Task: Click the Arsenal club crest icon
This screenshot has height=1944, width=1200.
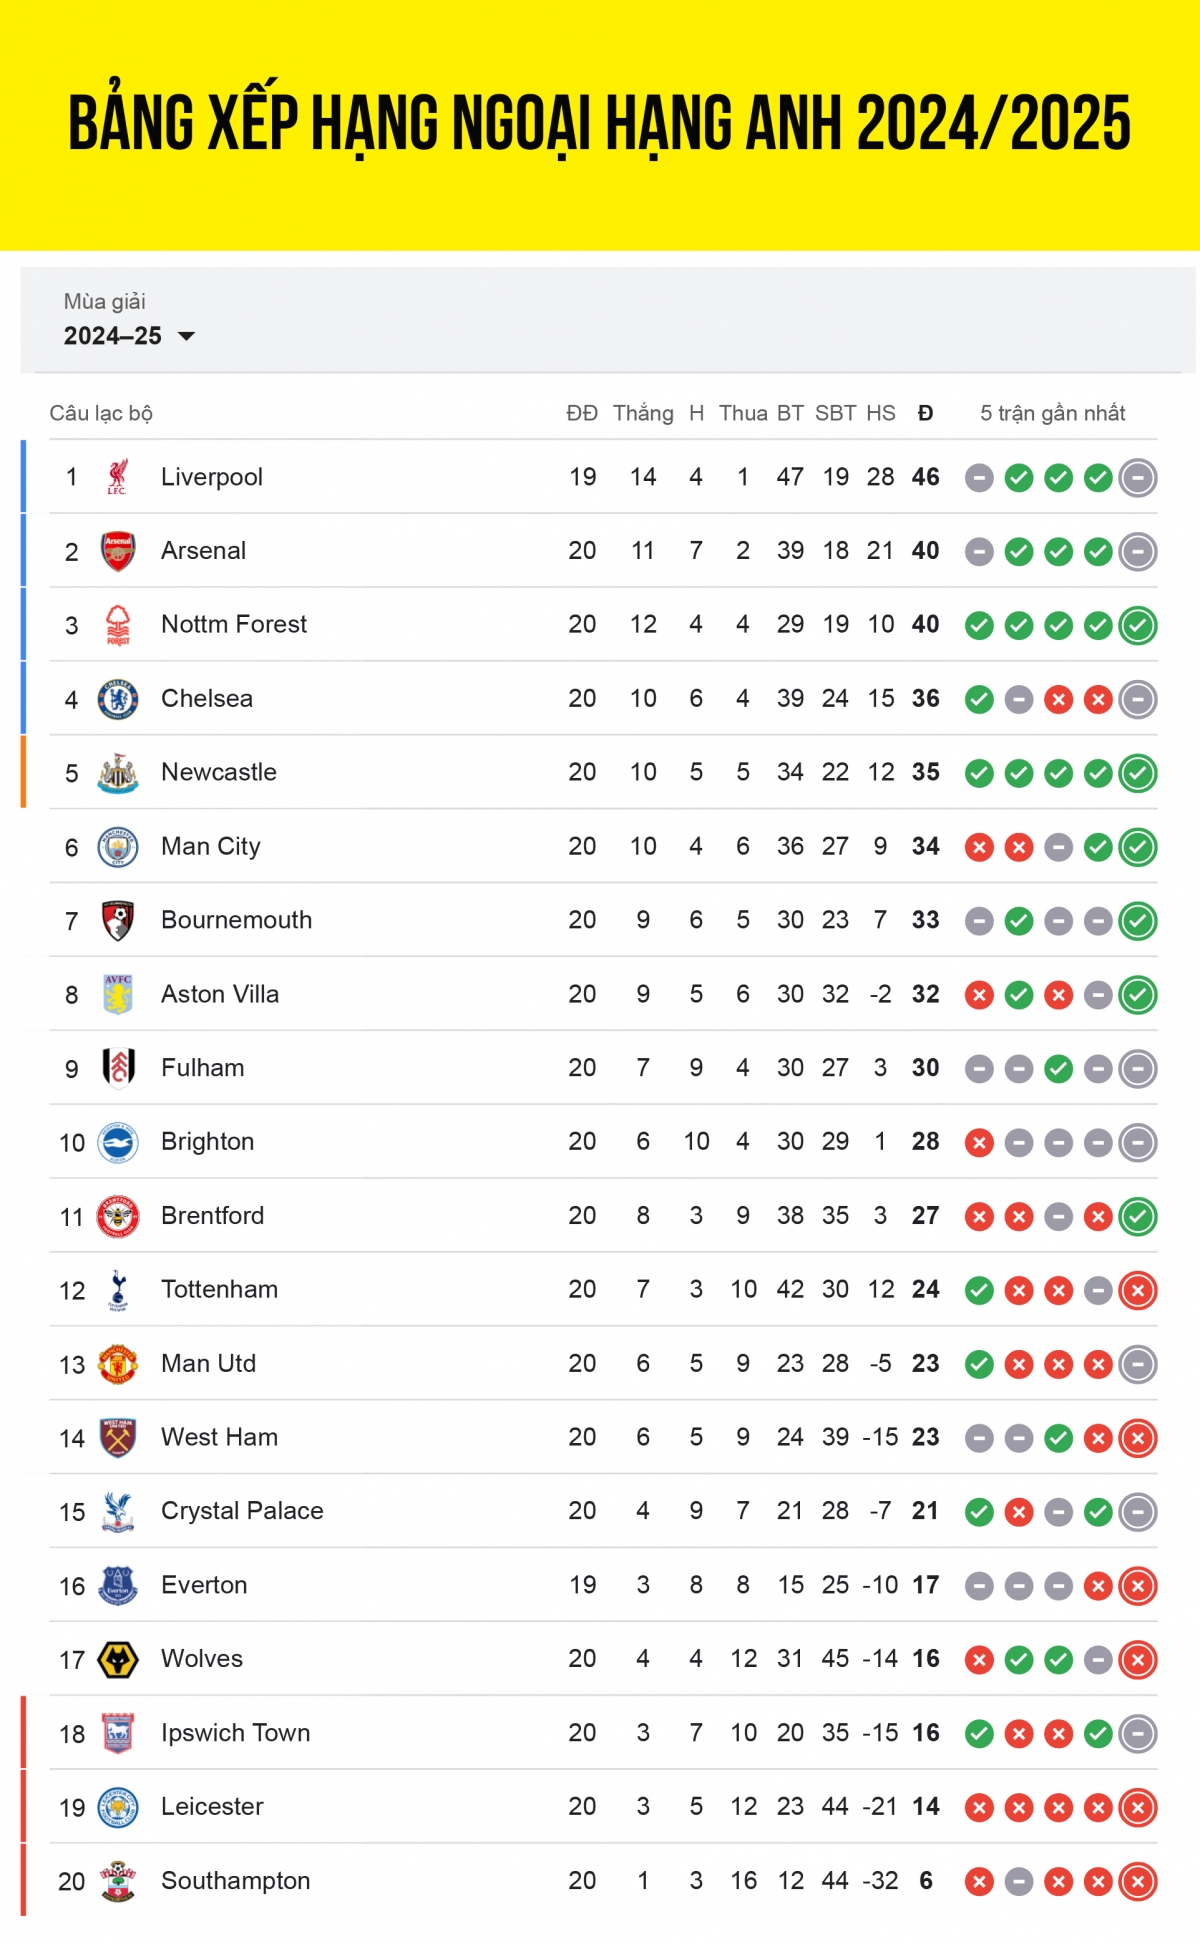Action: [118, 551]
